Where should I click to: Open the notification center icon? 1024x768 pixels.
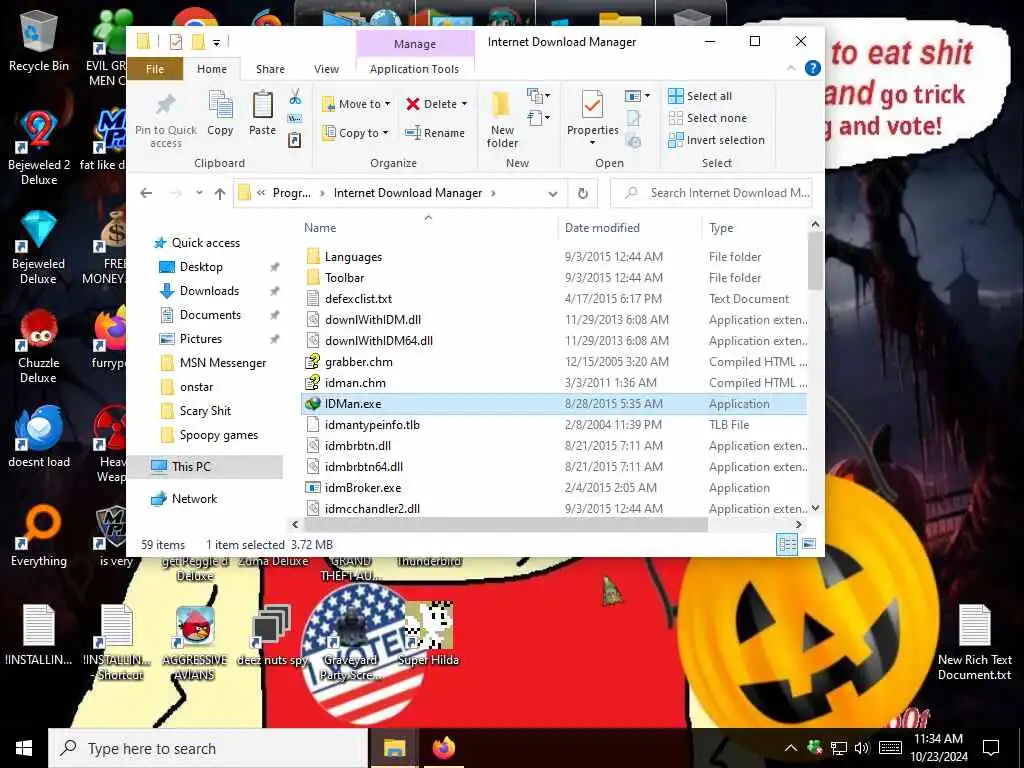[x=991, y=748]
